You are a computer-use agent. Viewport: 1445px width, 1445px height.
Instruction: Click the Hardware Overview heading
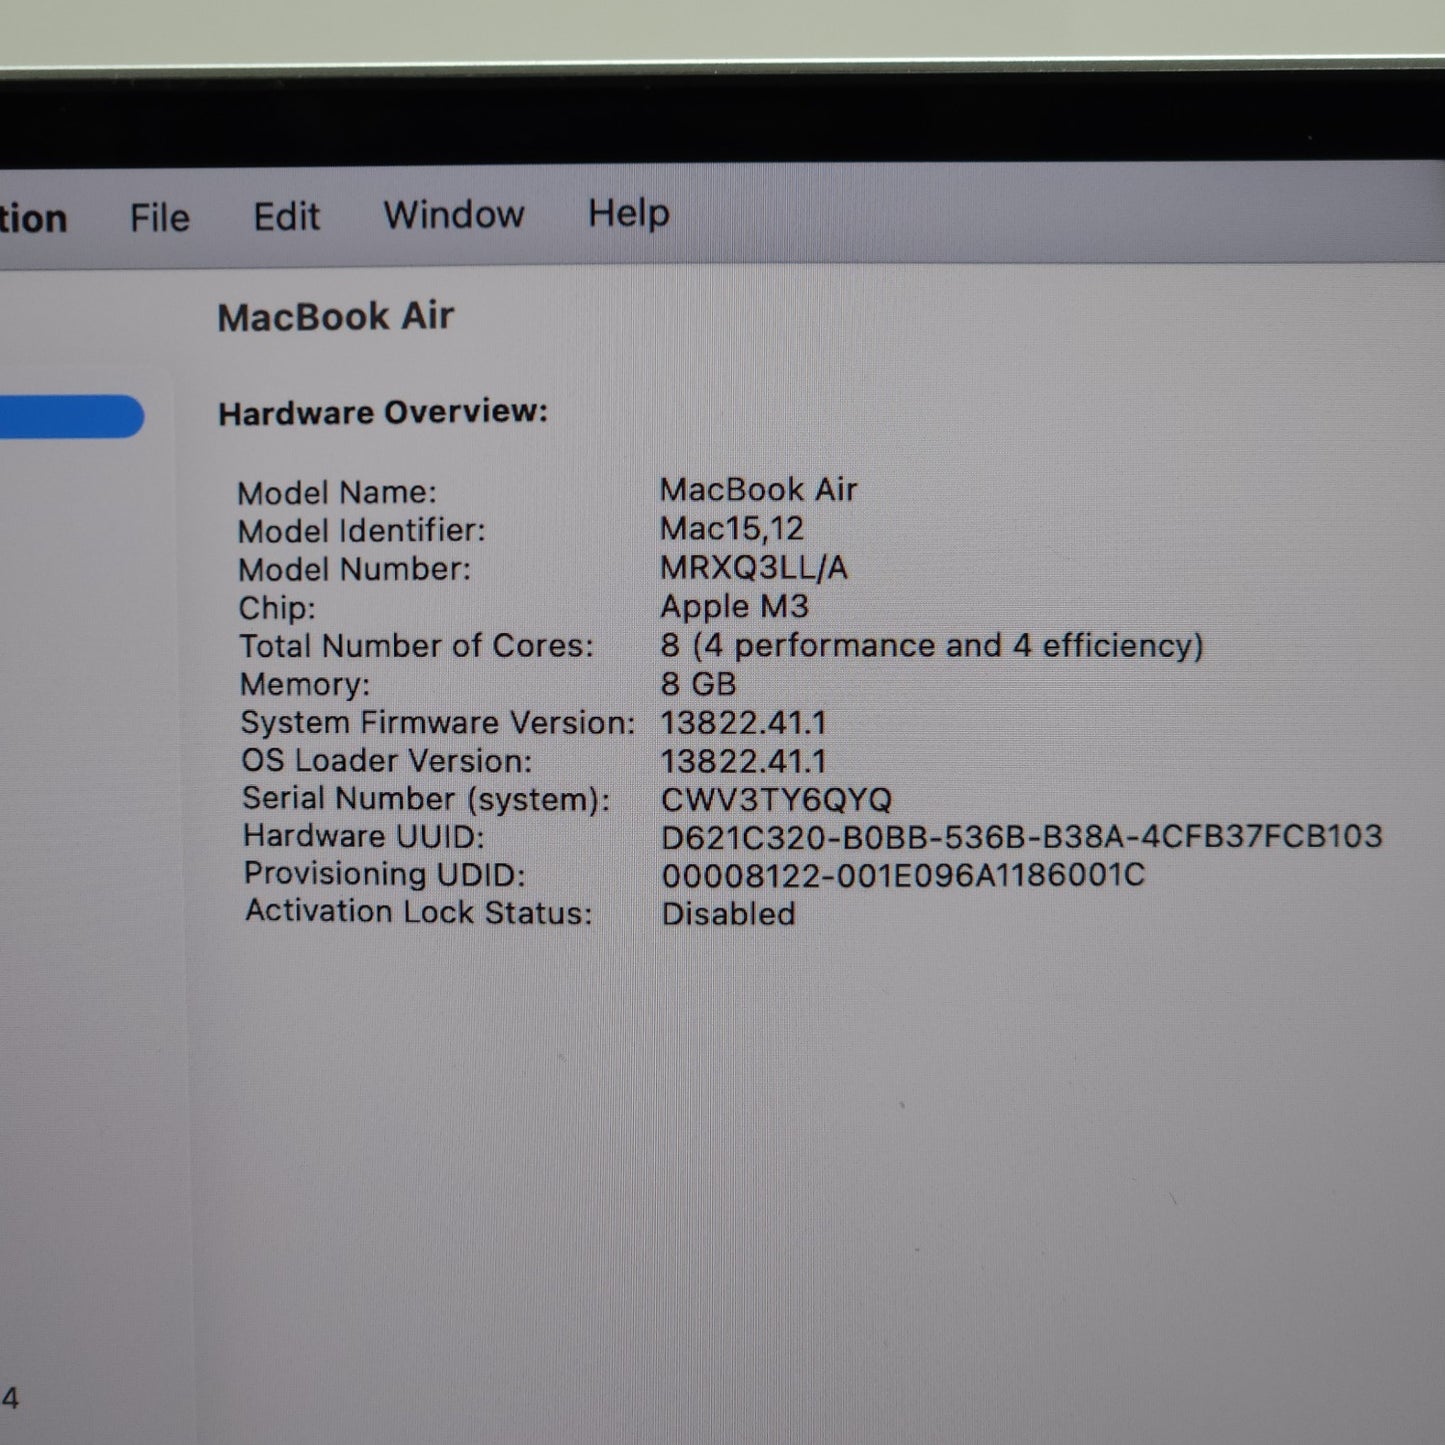(x=383, y=413)
